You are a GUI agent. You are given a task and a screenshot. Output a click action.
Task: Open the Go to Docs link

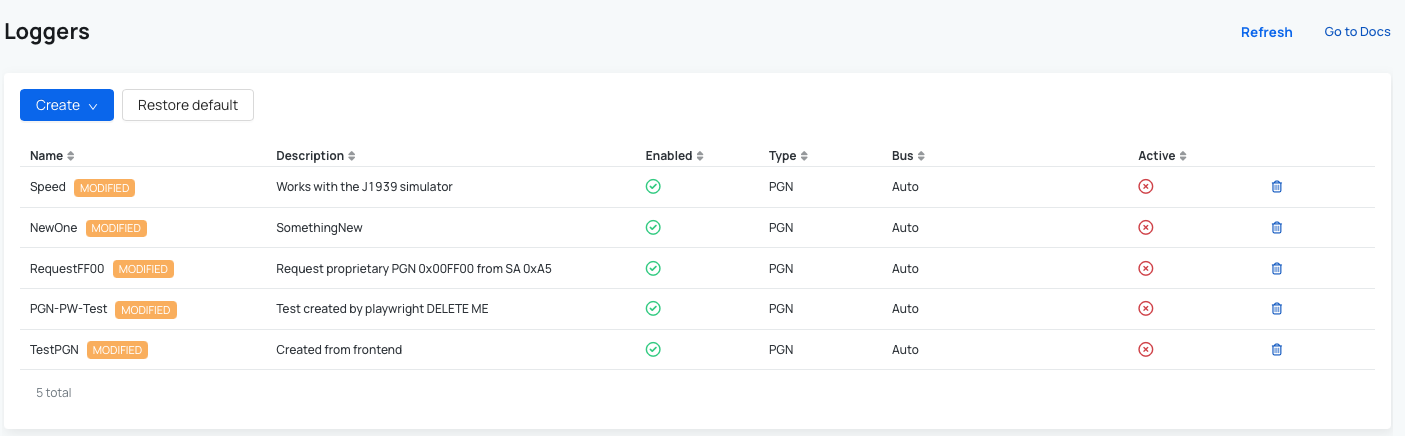[x=1357, y=32]
